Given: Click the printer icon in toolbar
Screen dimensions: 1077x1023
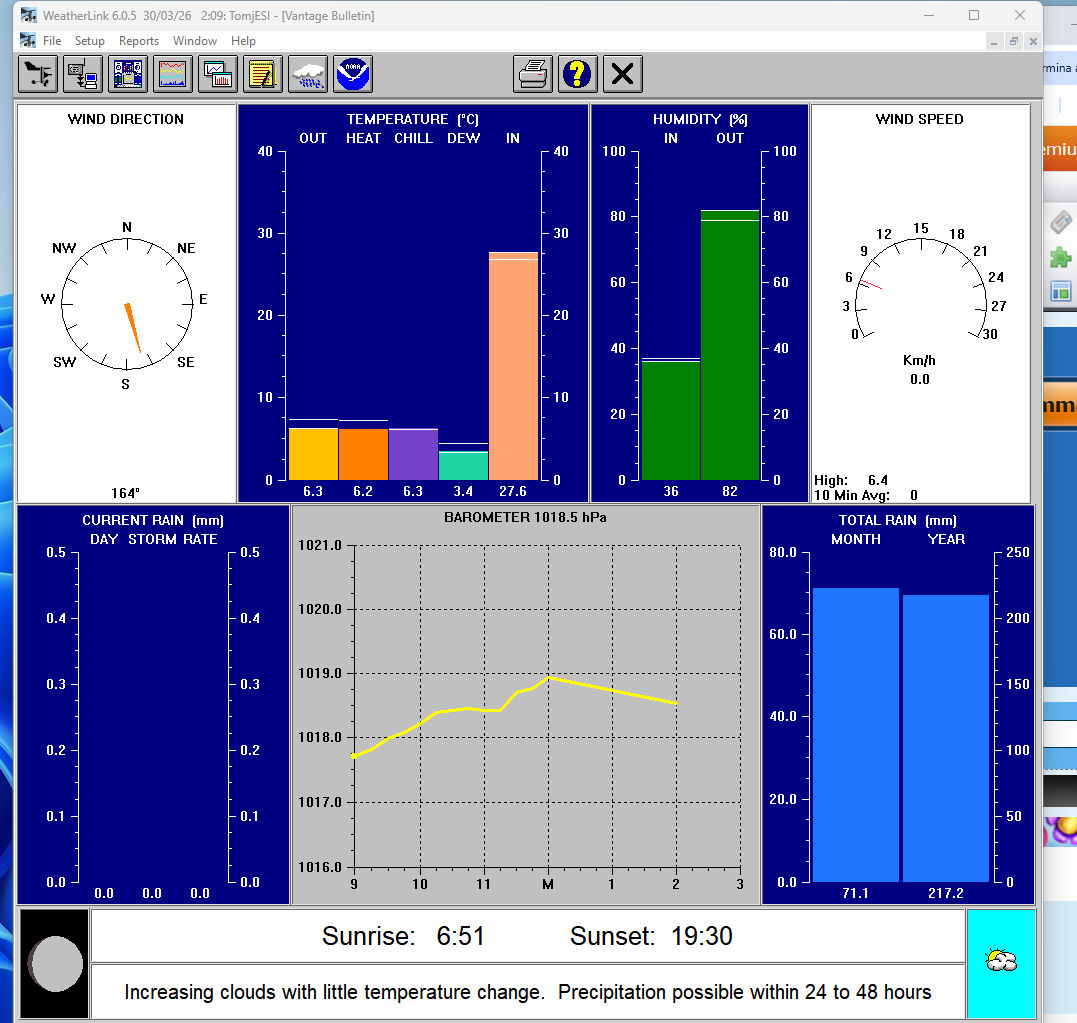Looking at the screenshot, I should coord(534,74).
